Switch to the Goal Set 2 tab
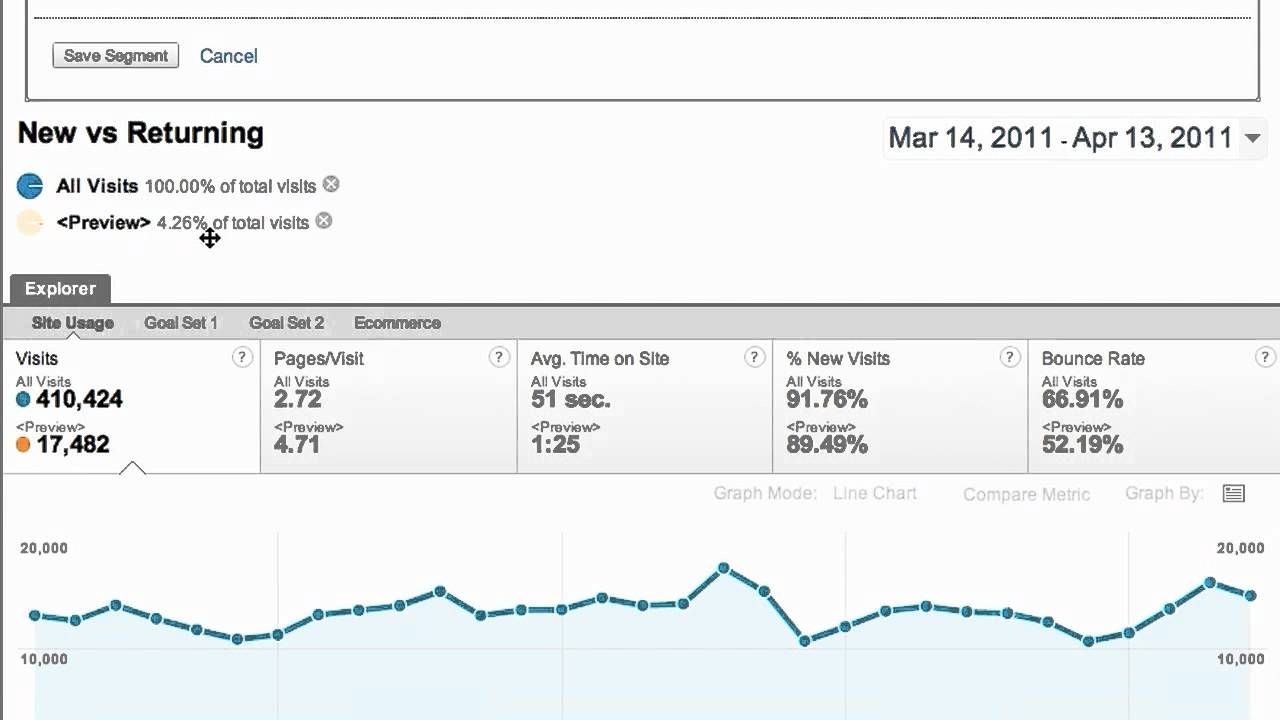 287,323
